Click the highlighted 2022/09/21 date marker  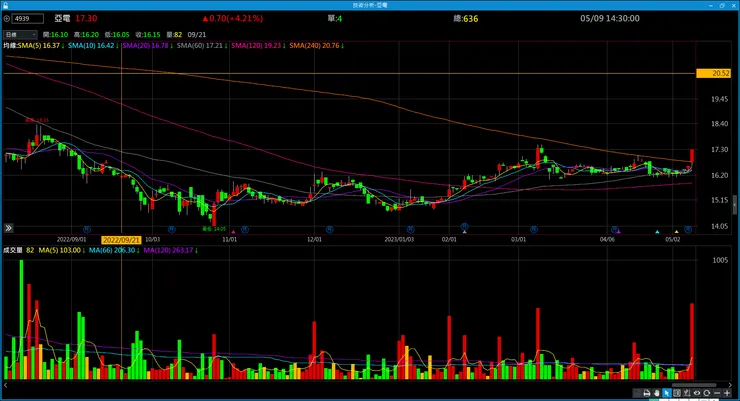[121, 240]
